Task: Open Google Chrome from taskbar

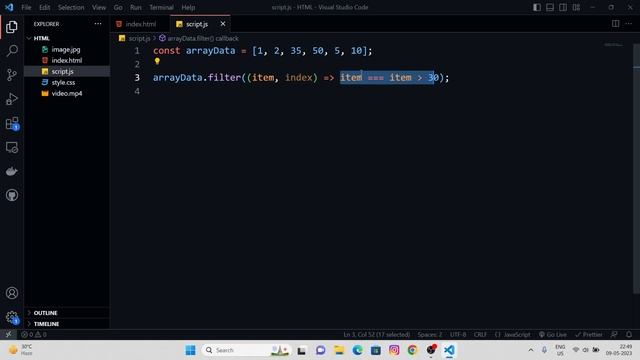Action: (412, 350)
